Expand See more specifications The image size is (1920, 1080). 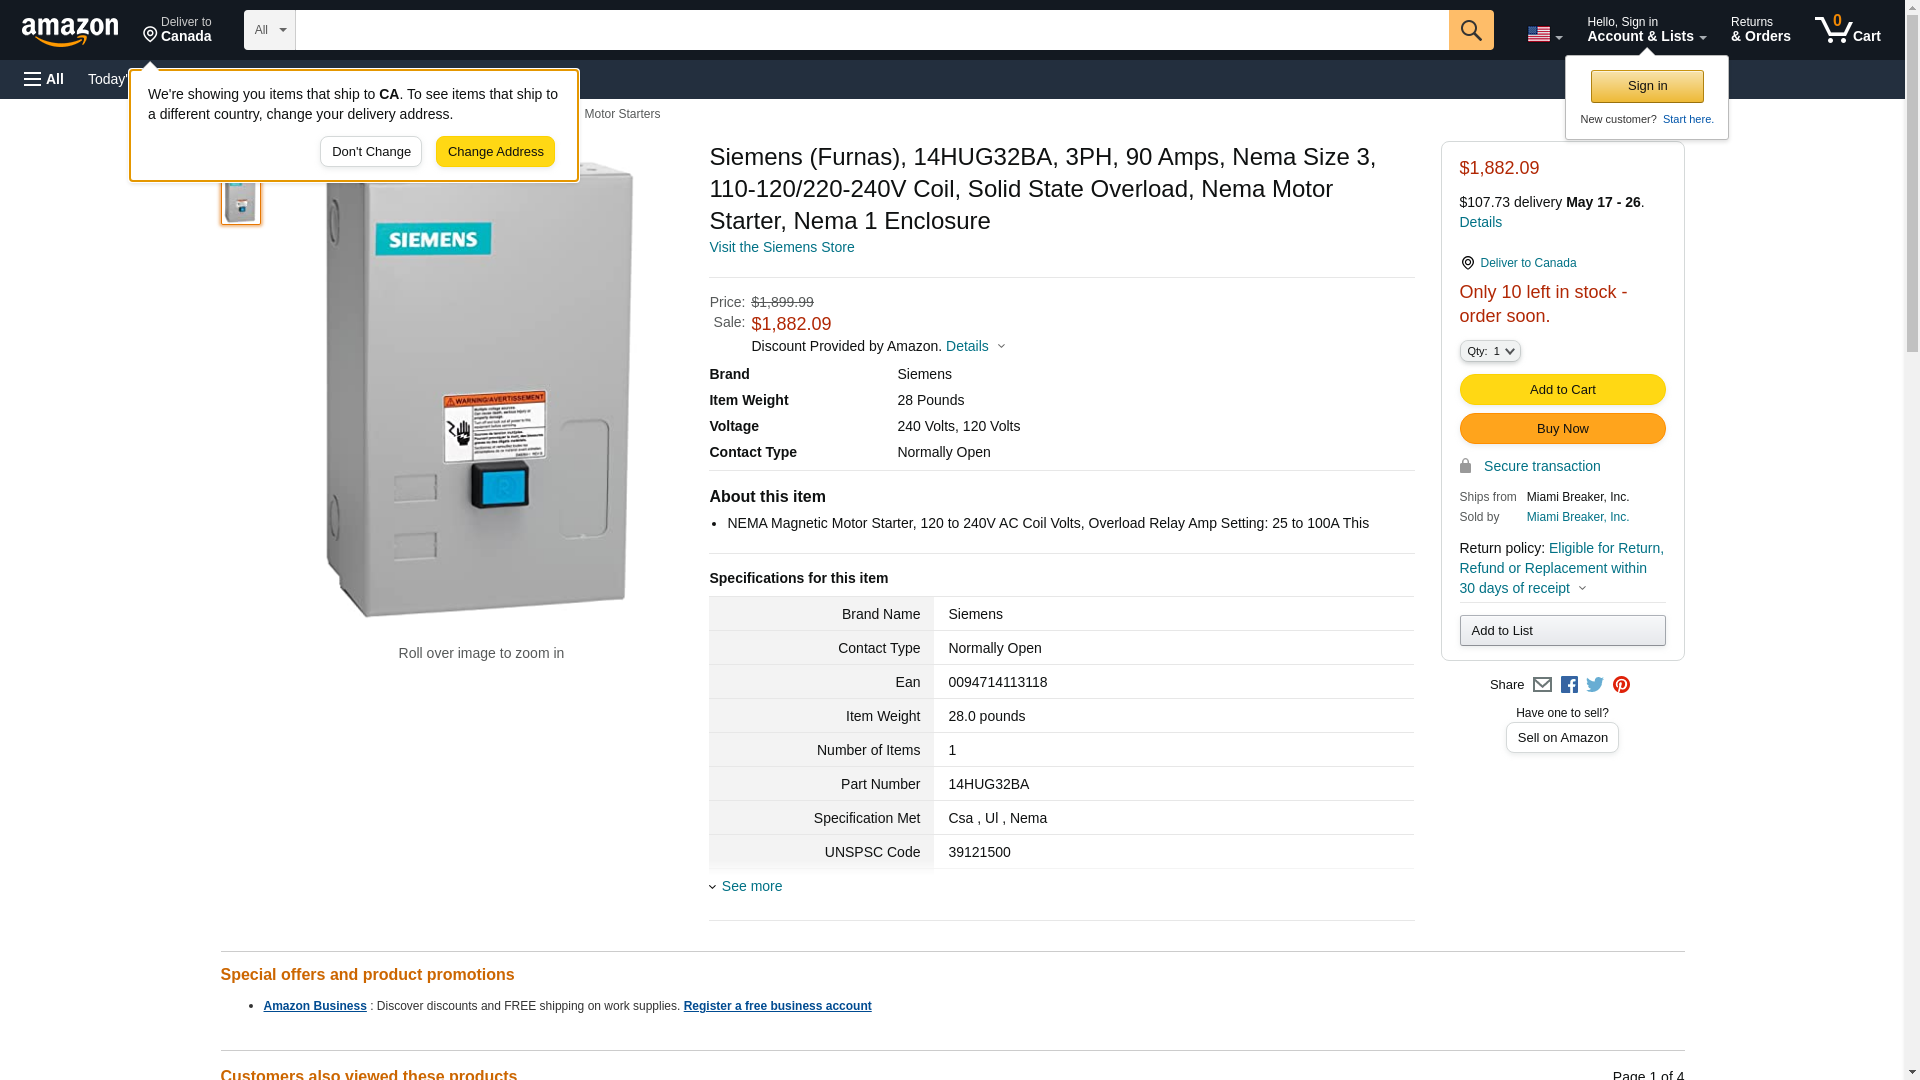tap(750, 886)
